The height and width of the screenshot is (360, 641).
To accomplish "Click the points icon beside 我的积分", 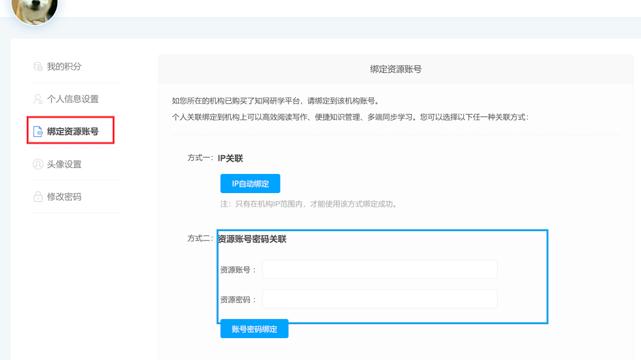I will click(38, 66).
